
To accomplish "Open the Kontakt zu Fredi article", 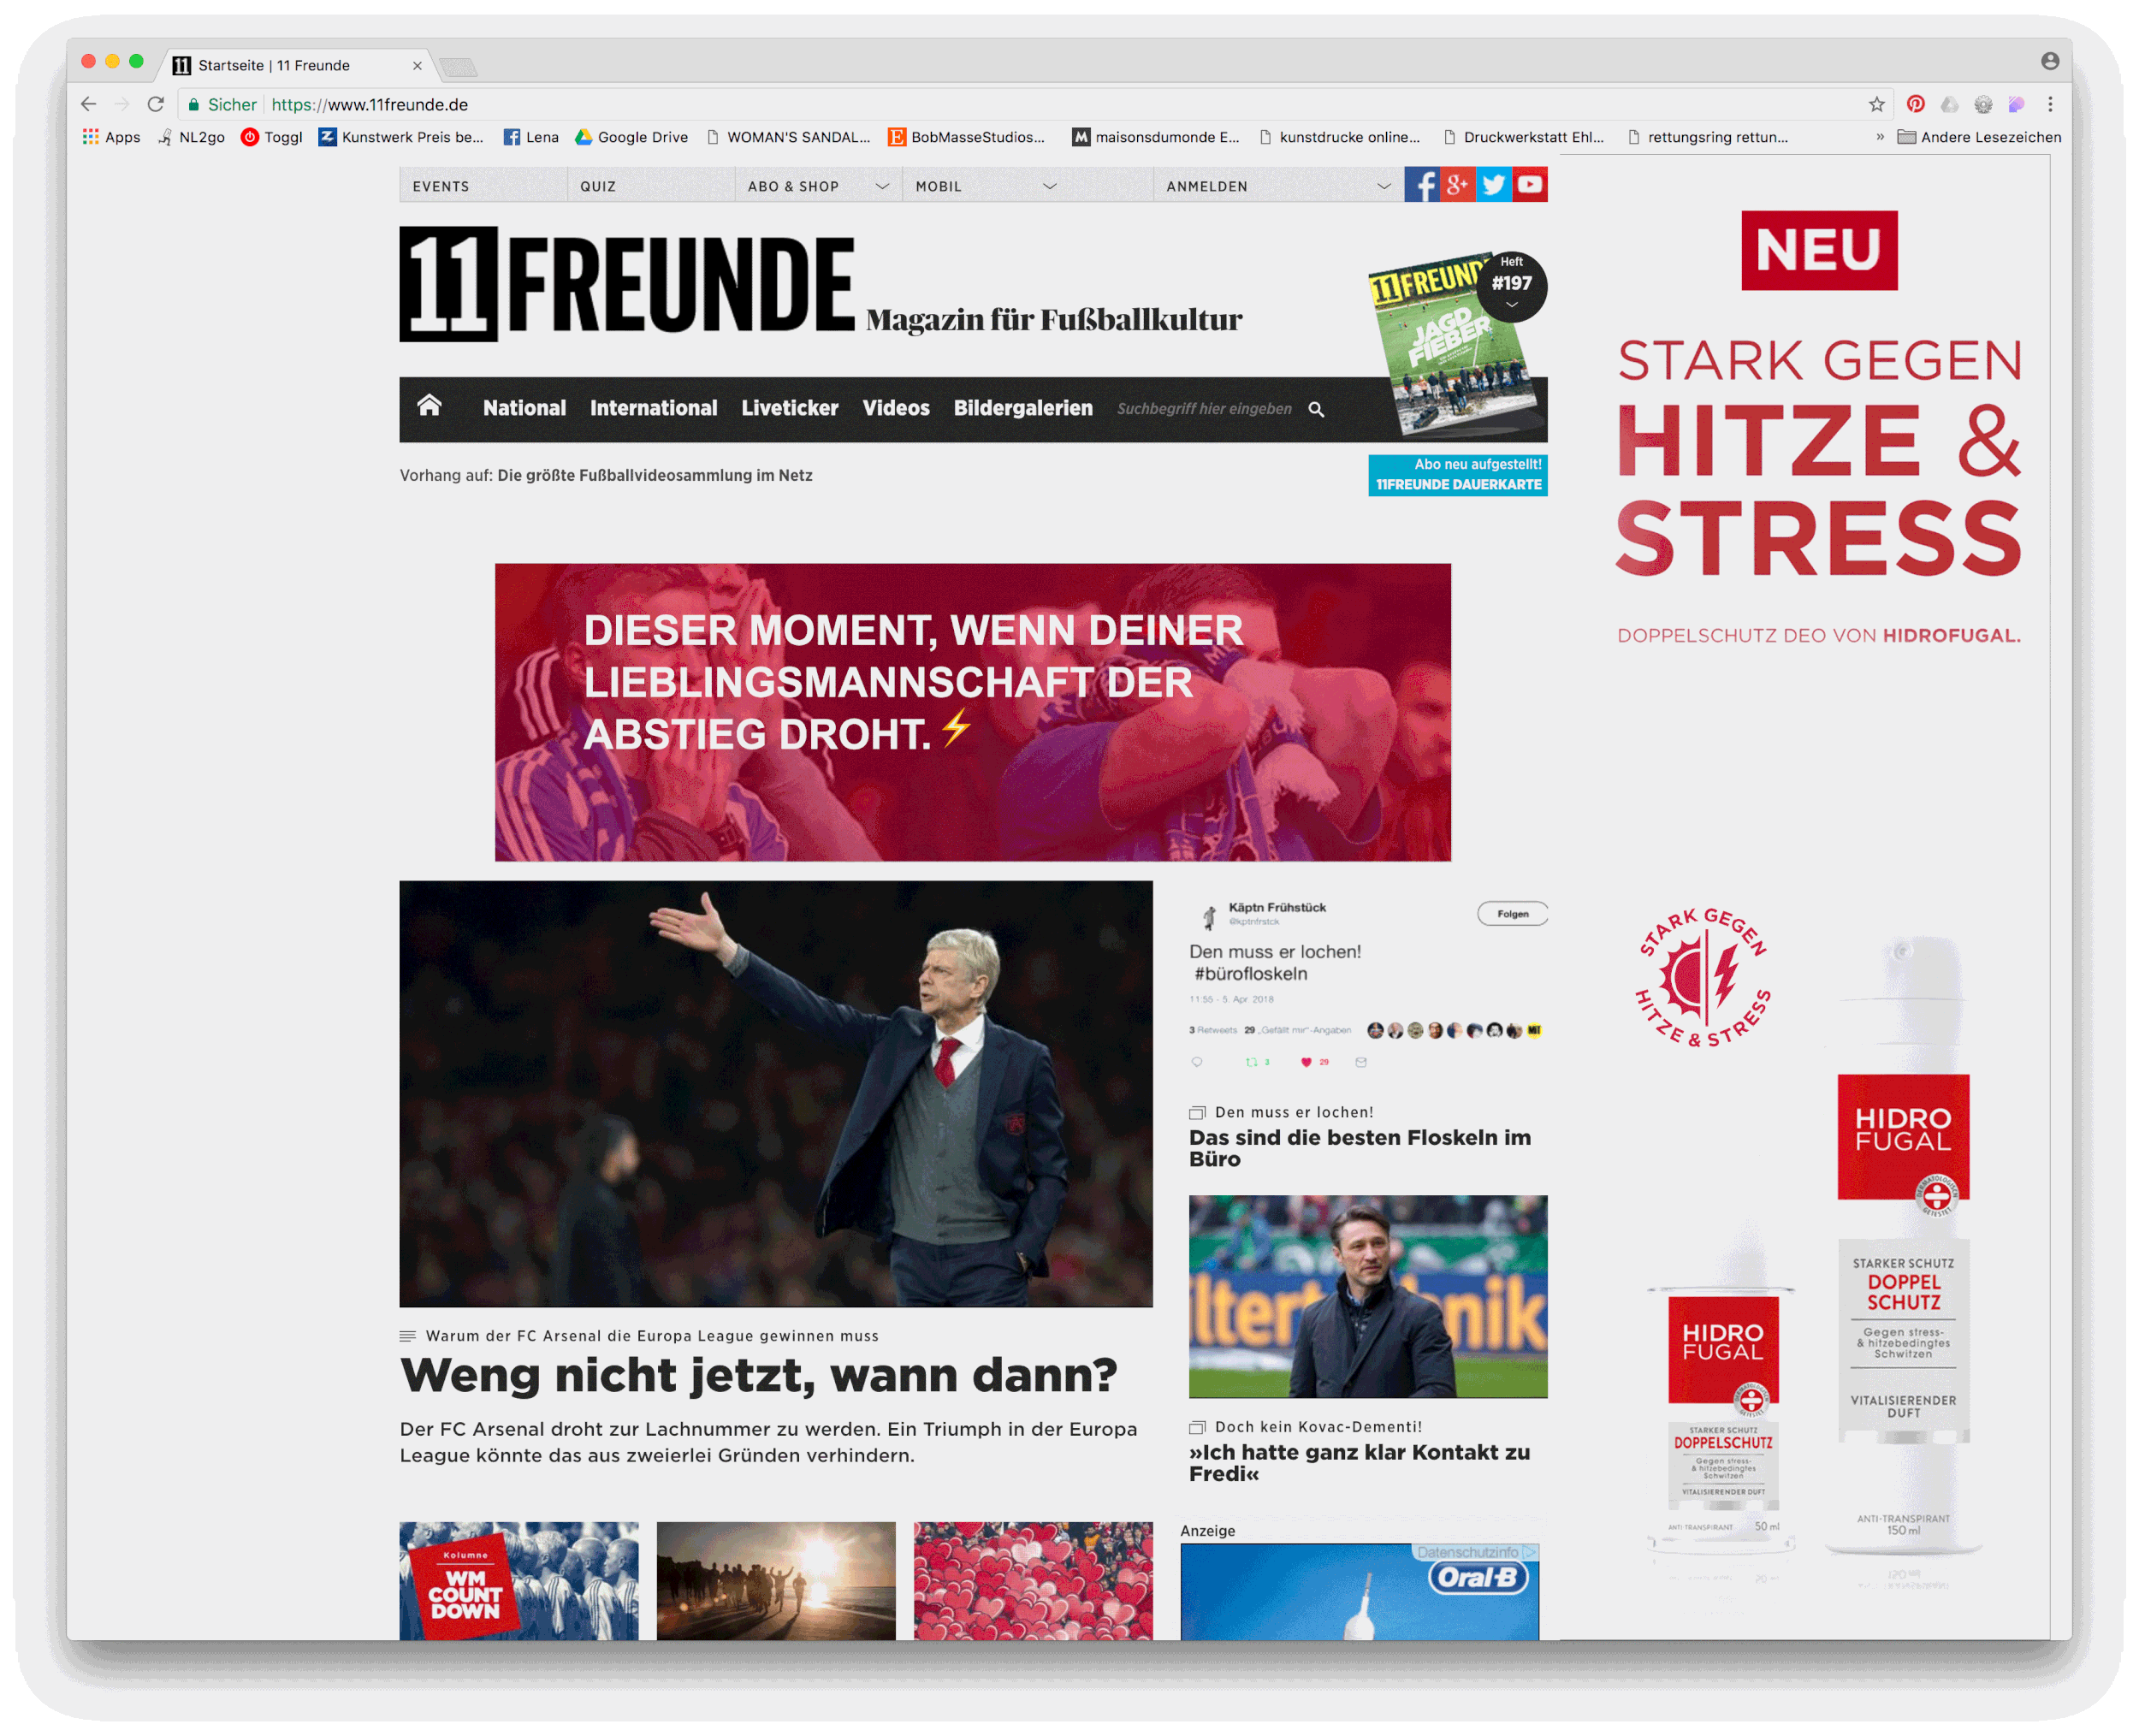I will coord(1359,1463).
